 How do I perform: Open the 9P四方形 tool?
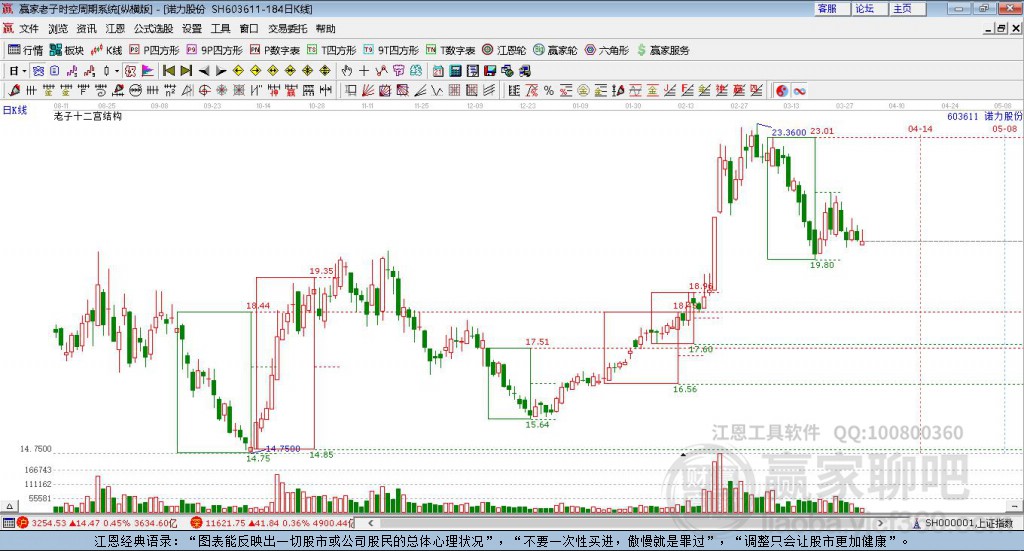[x=214, y=50]
